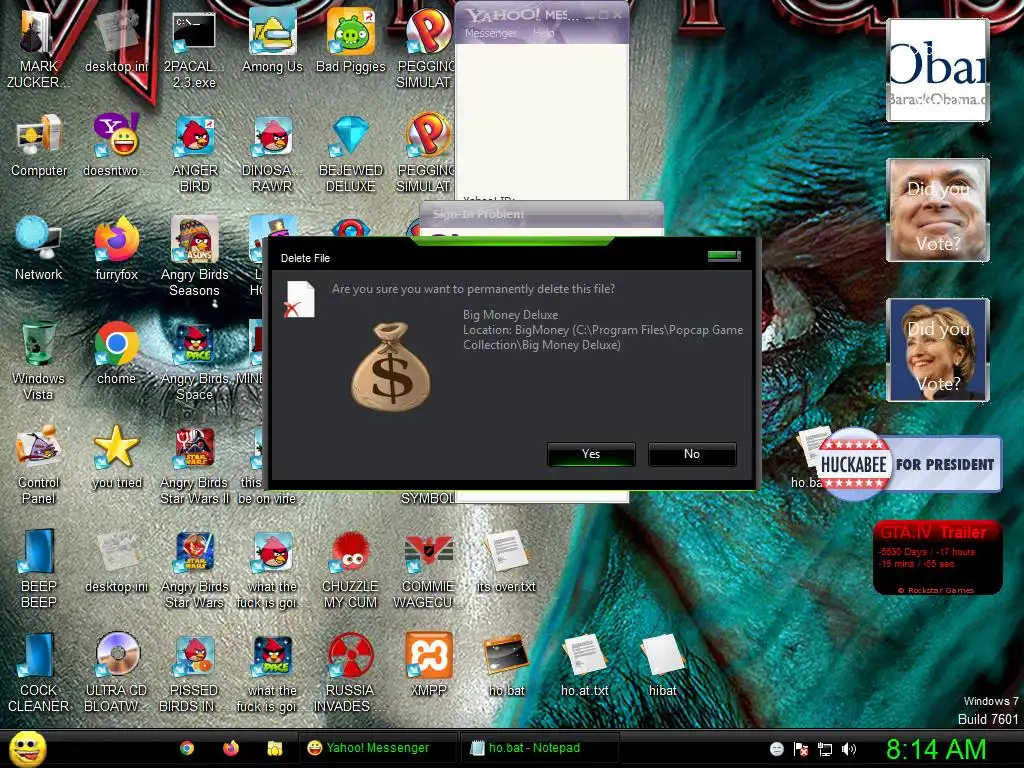Open the XMPP desktop icon

[428, 664]
